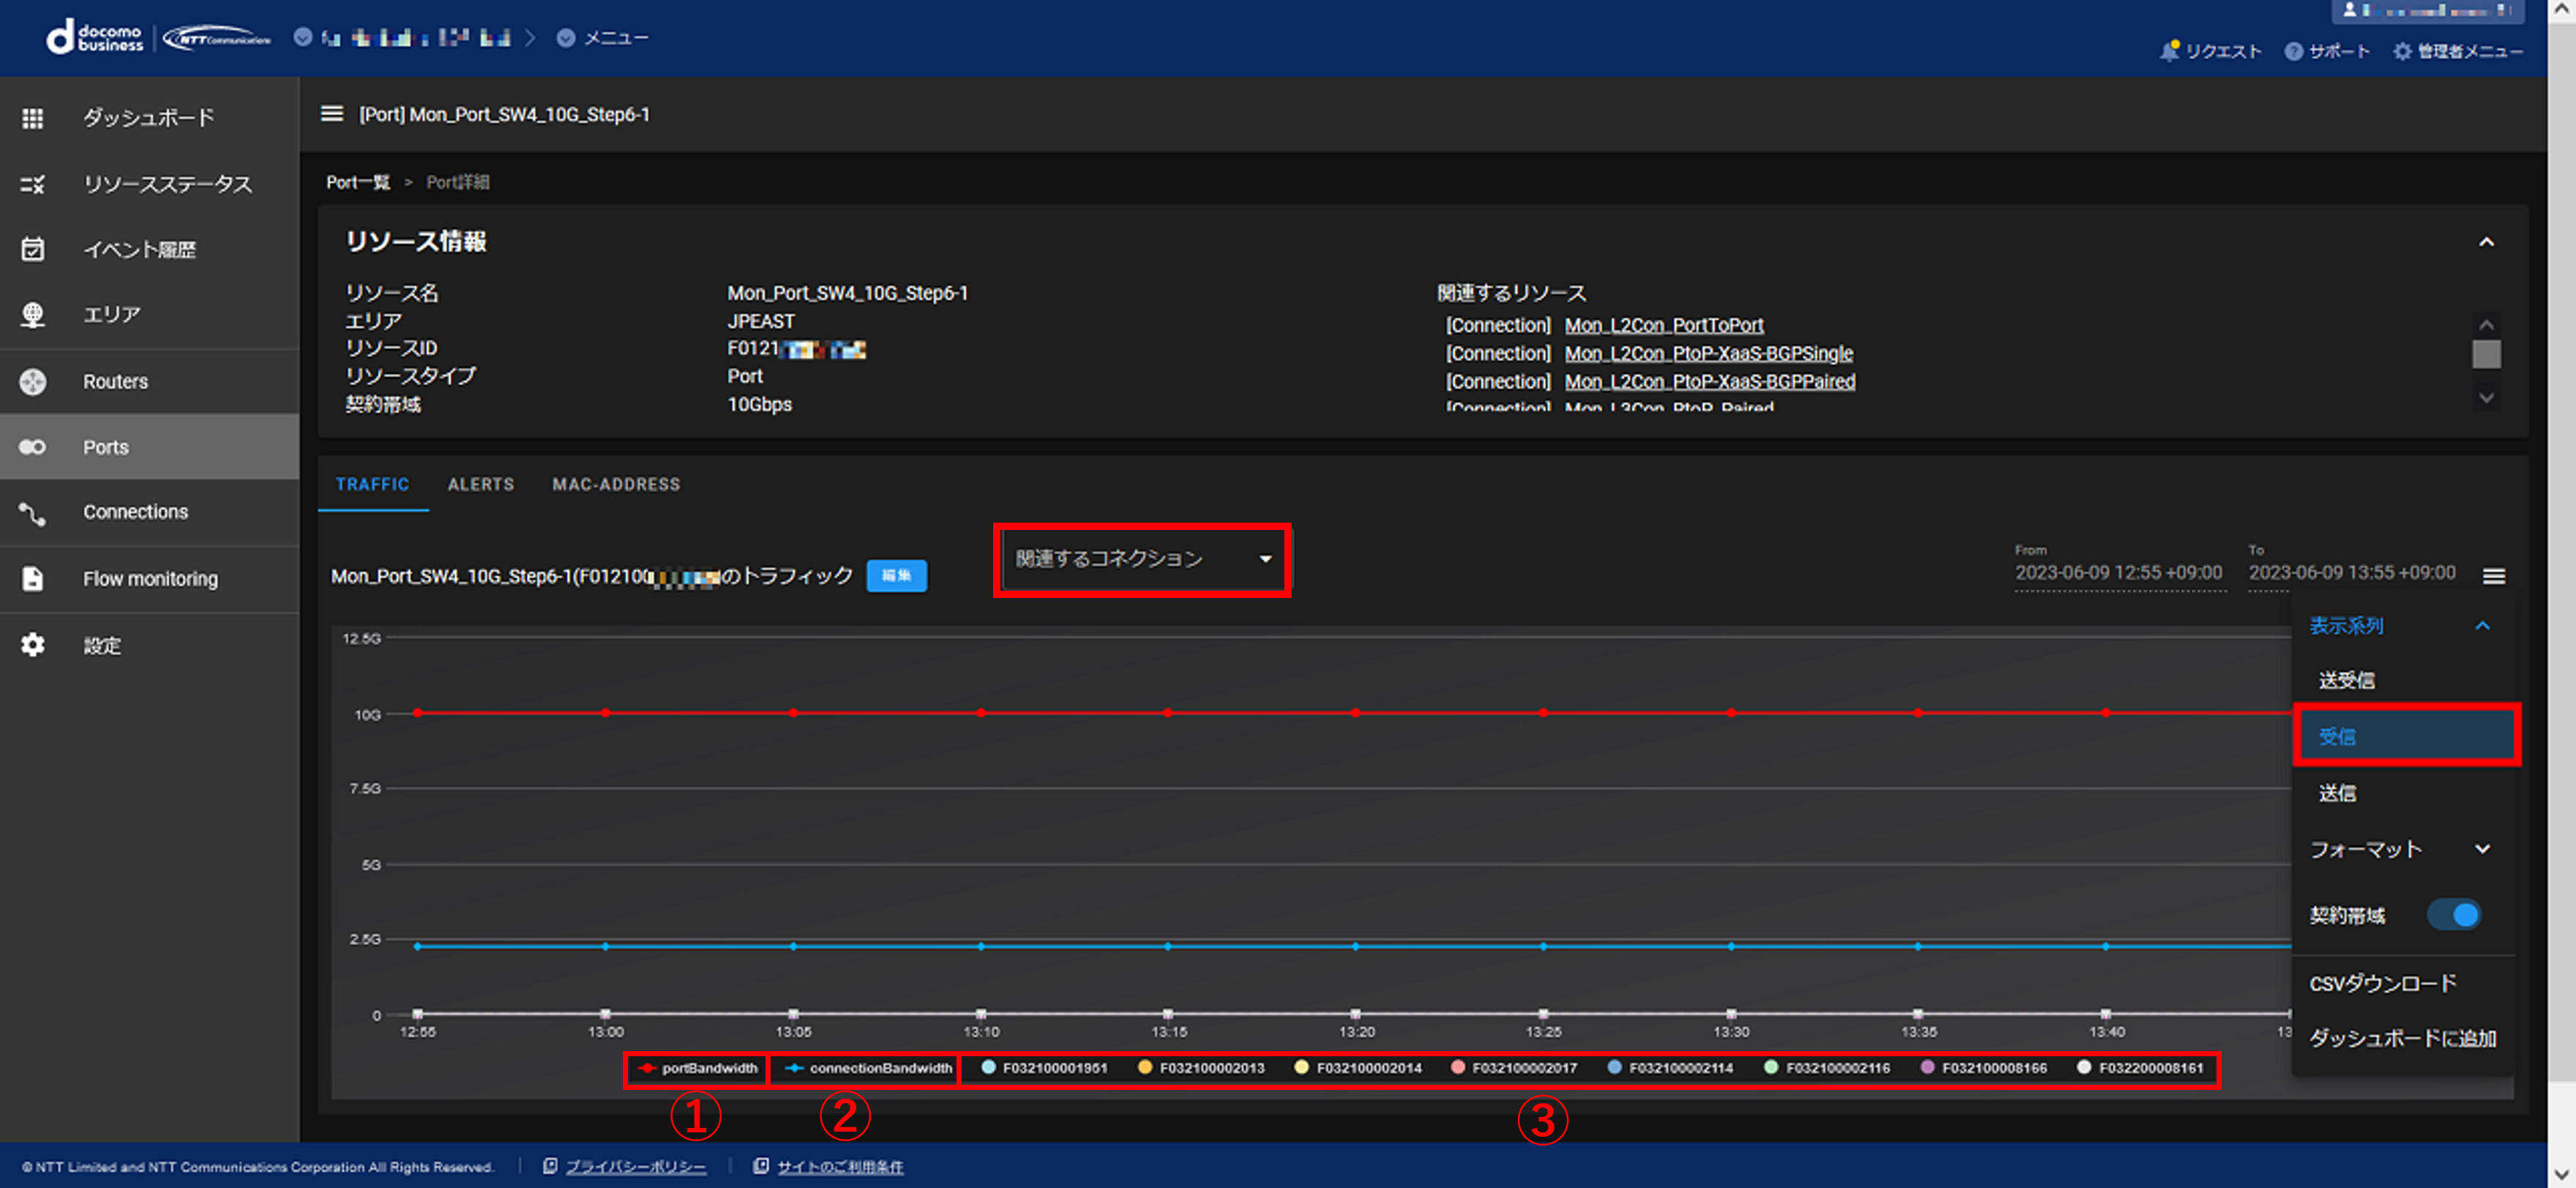Click the terms of use external link icon
This screenshot has height=1188, width=2576.
pyautogui.click(x=761, y=1166)
